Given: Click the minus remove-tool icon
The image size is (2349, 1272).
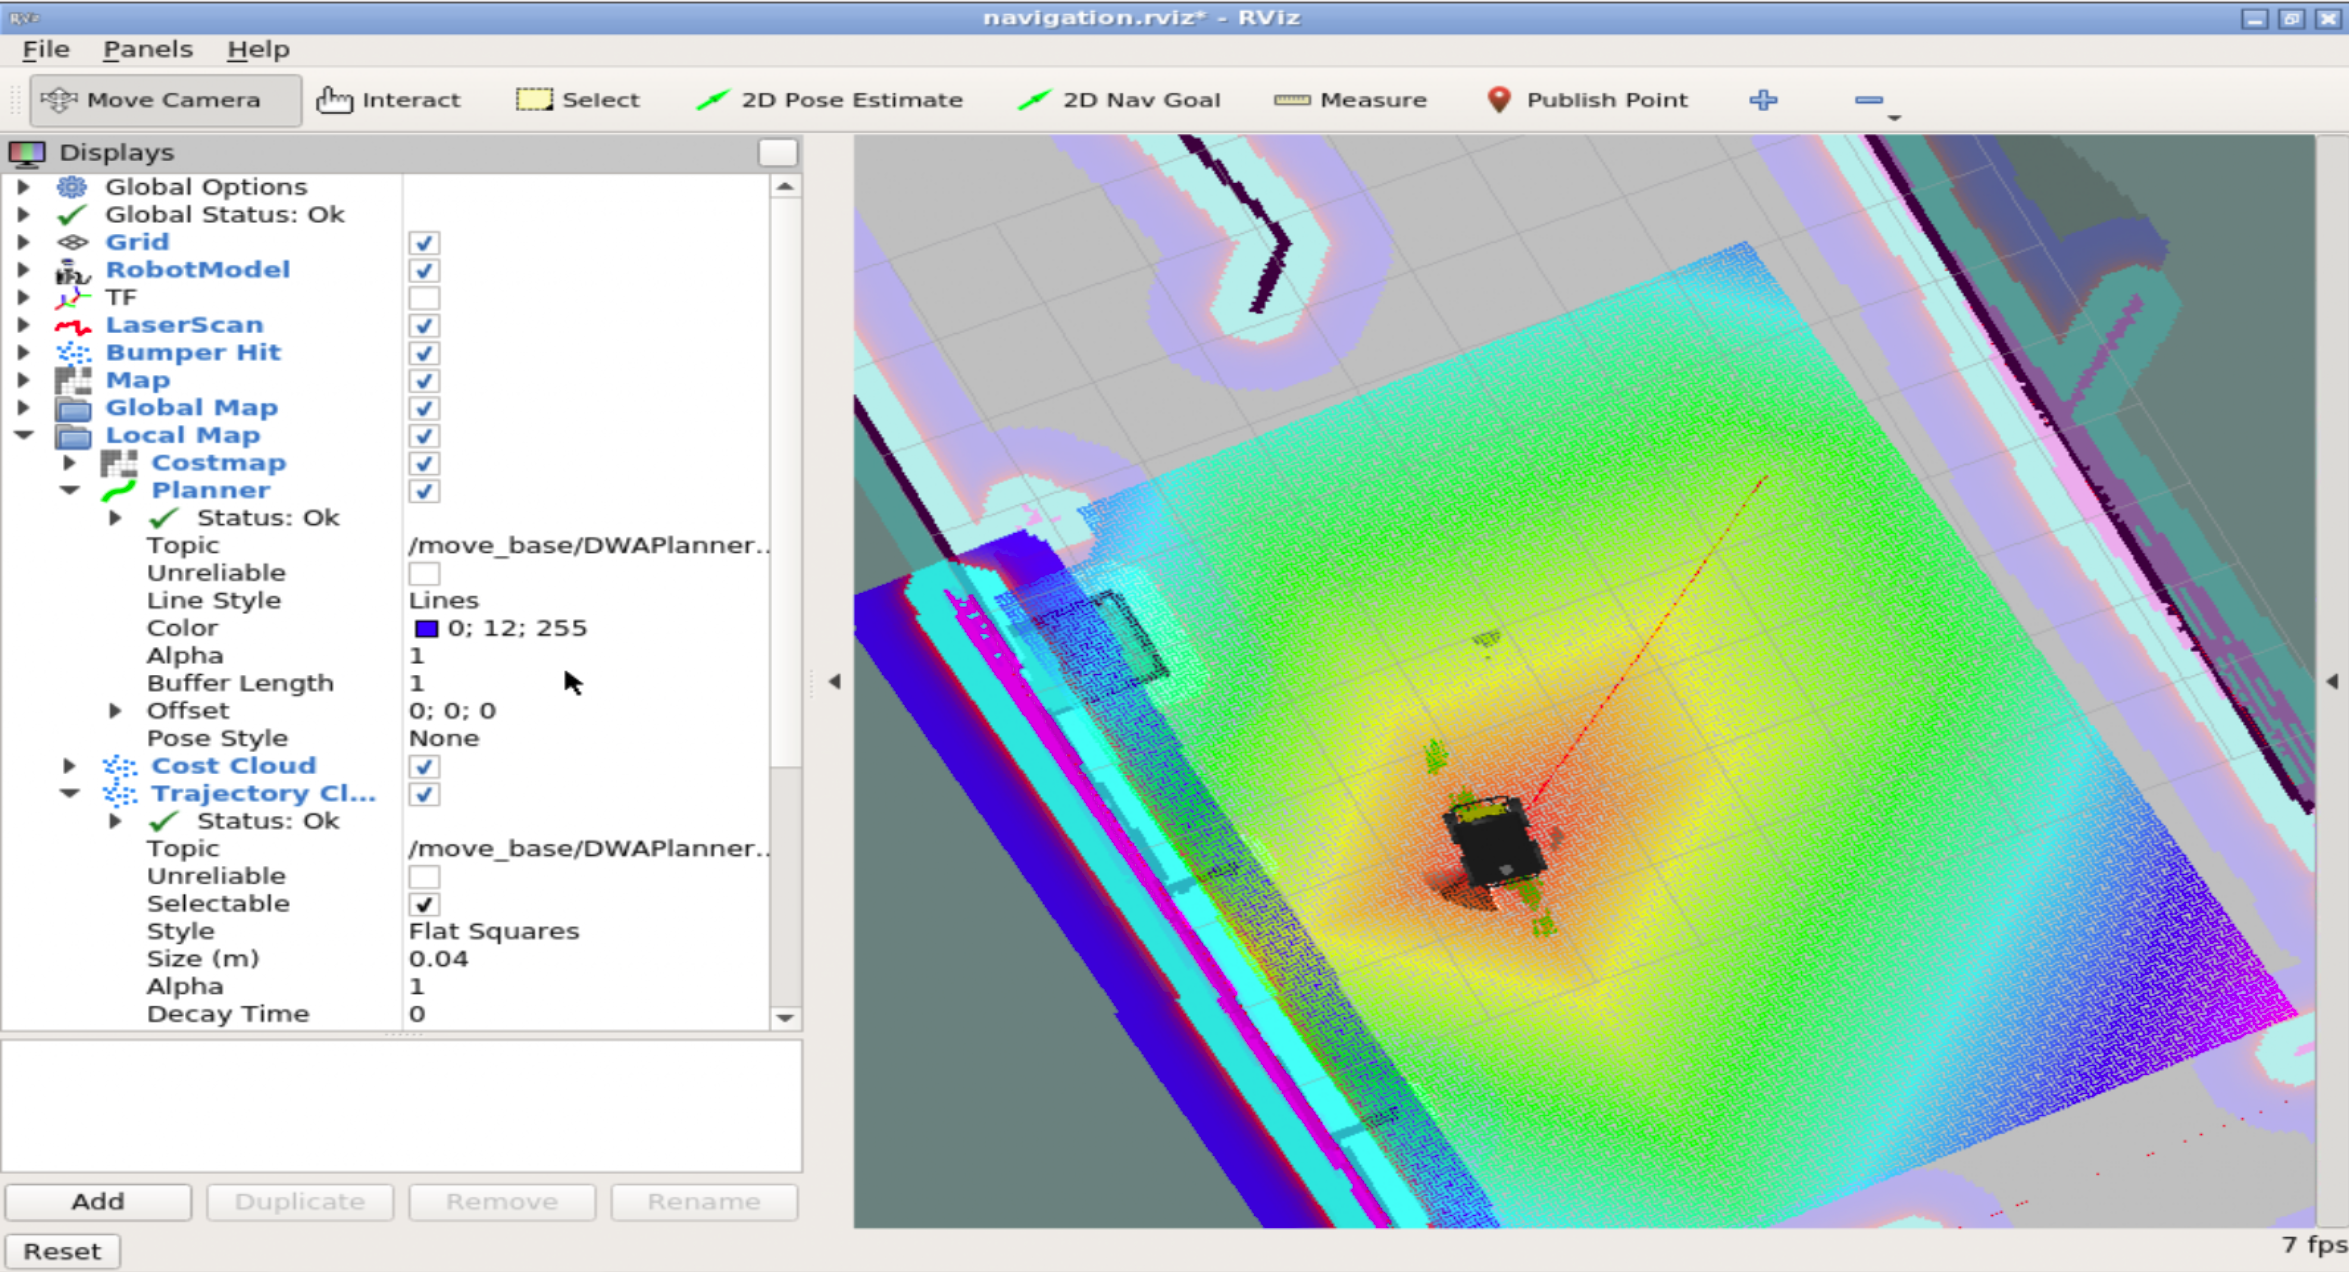Looking at the screenshot, I should pyautogui.click(x=1868, y=100).
